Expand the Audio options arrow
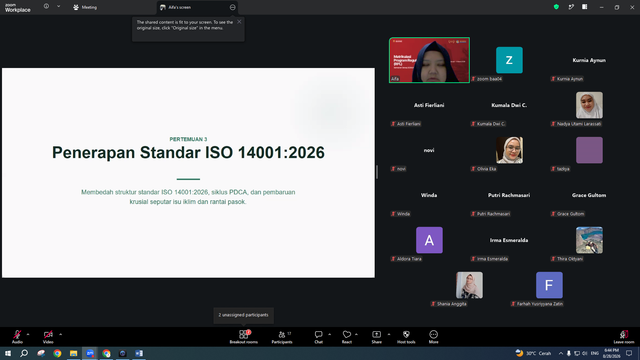Image resolution: width=640 pixels, height=360 pixels. pyautogui.click(x=28, y=334)
